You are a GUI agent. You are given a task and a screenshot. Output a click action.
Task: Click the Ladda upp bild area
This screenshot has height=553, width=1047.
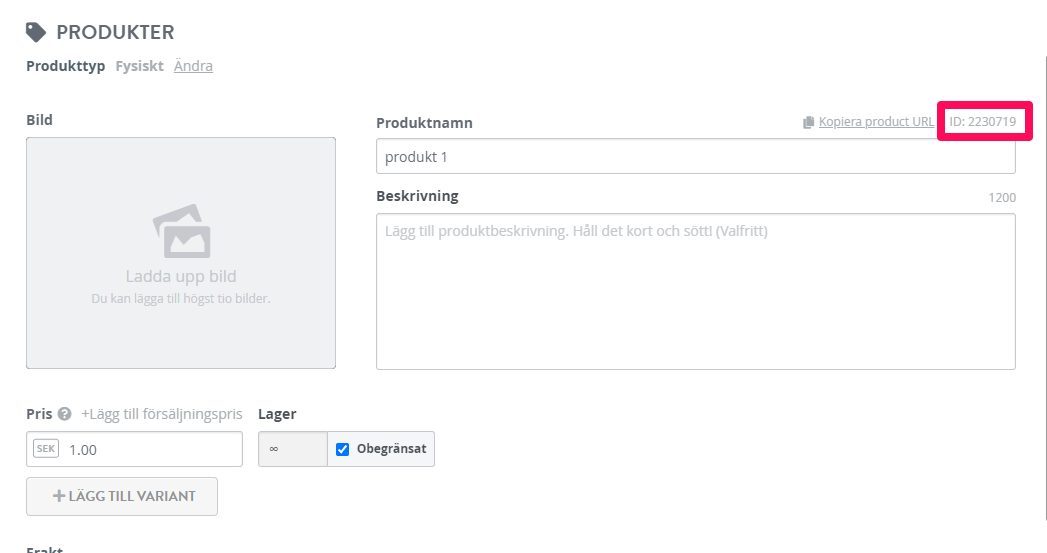(x=181, y=253)
